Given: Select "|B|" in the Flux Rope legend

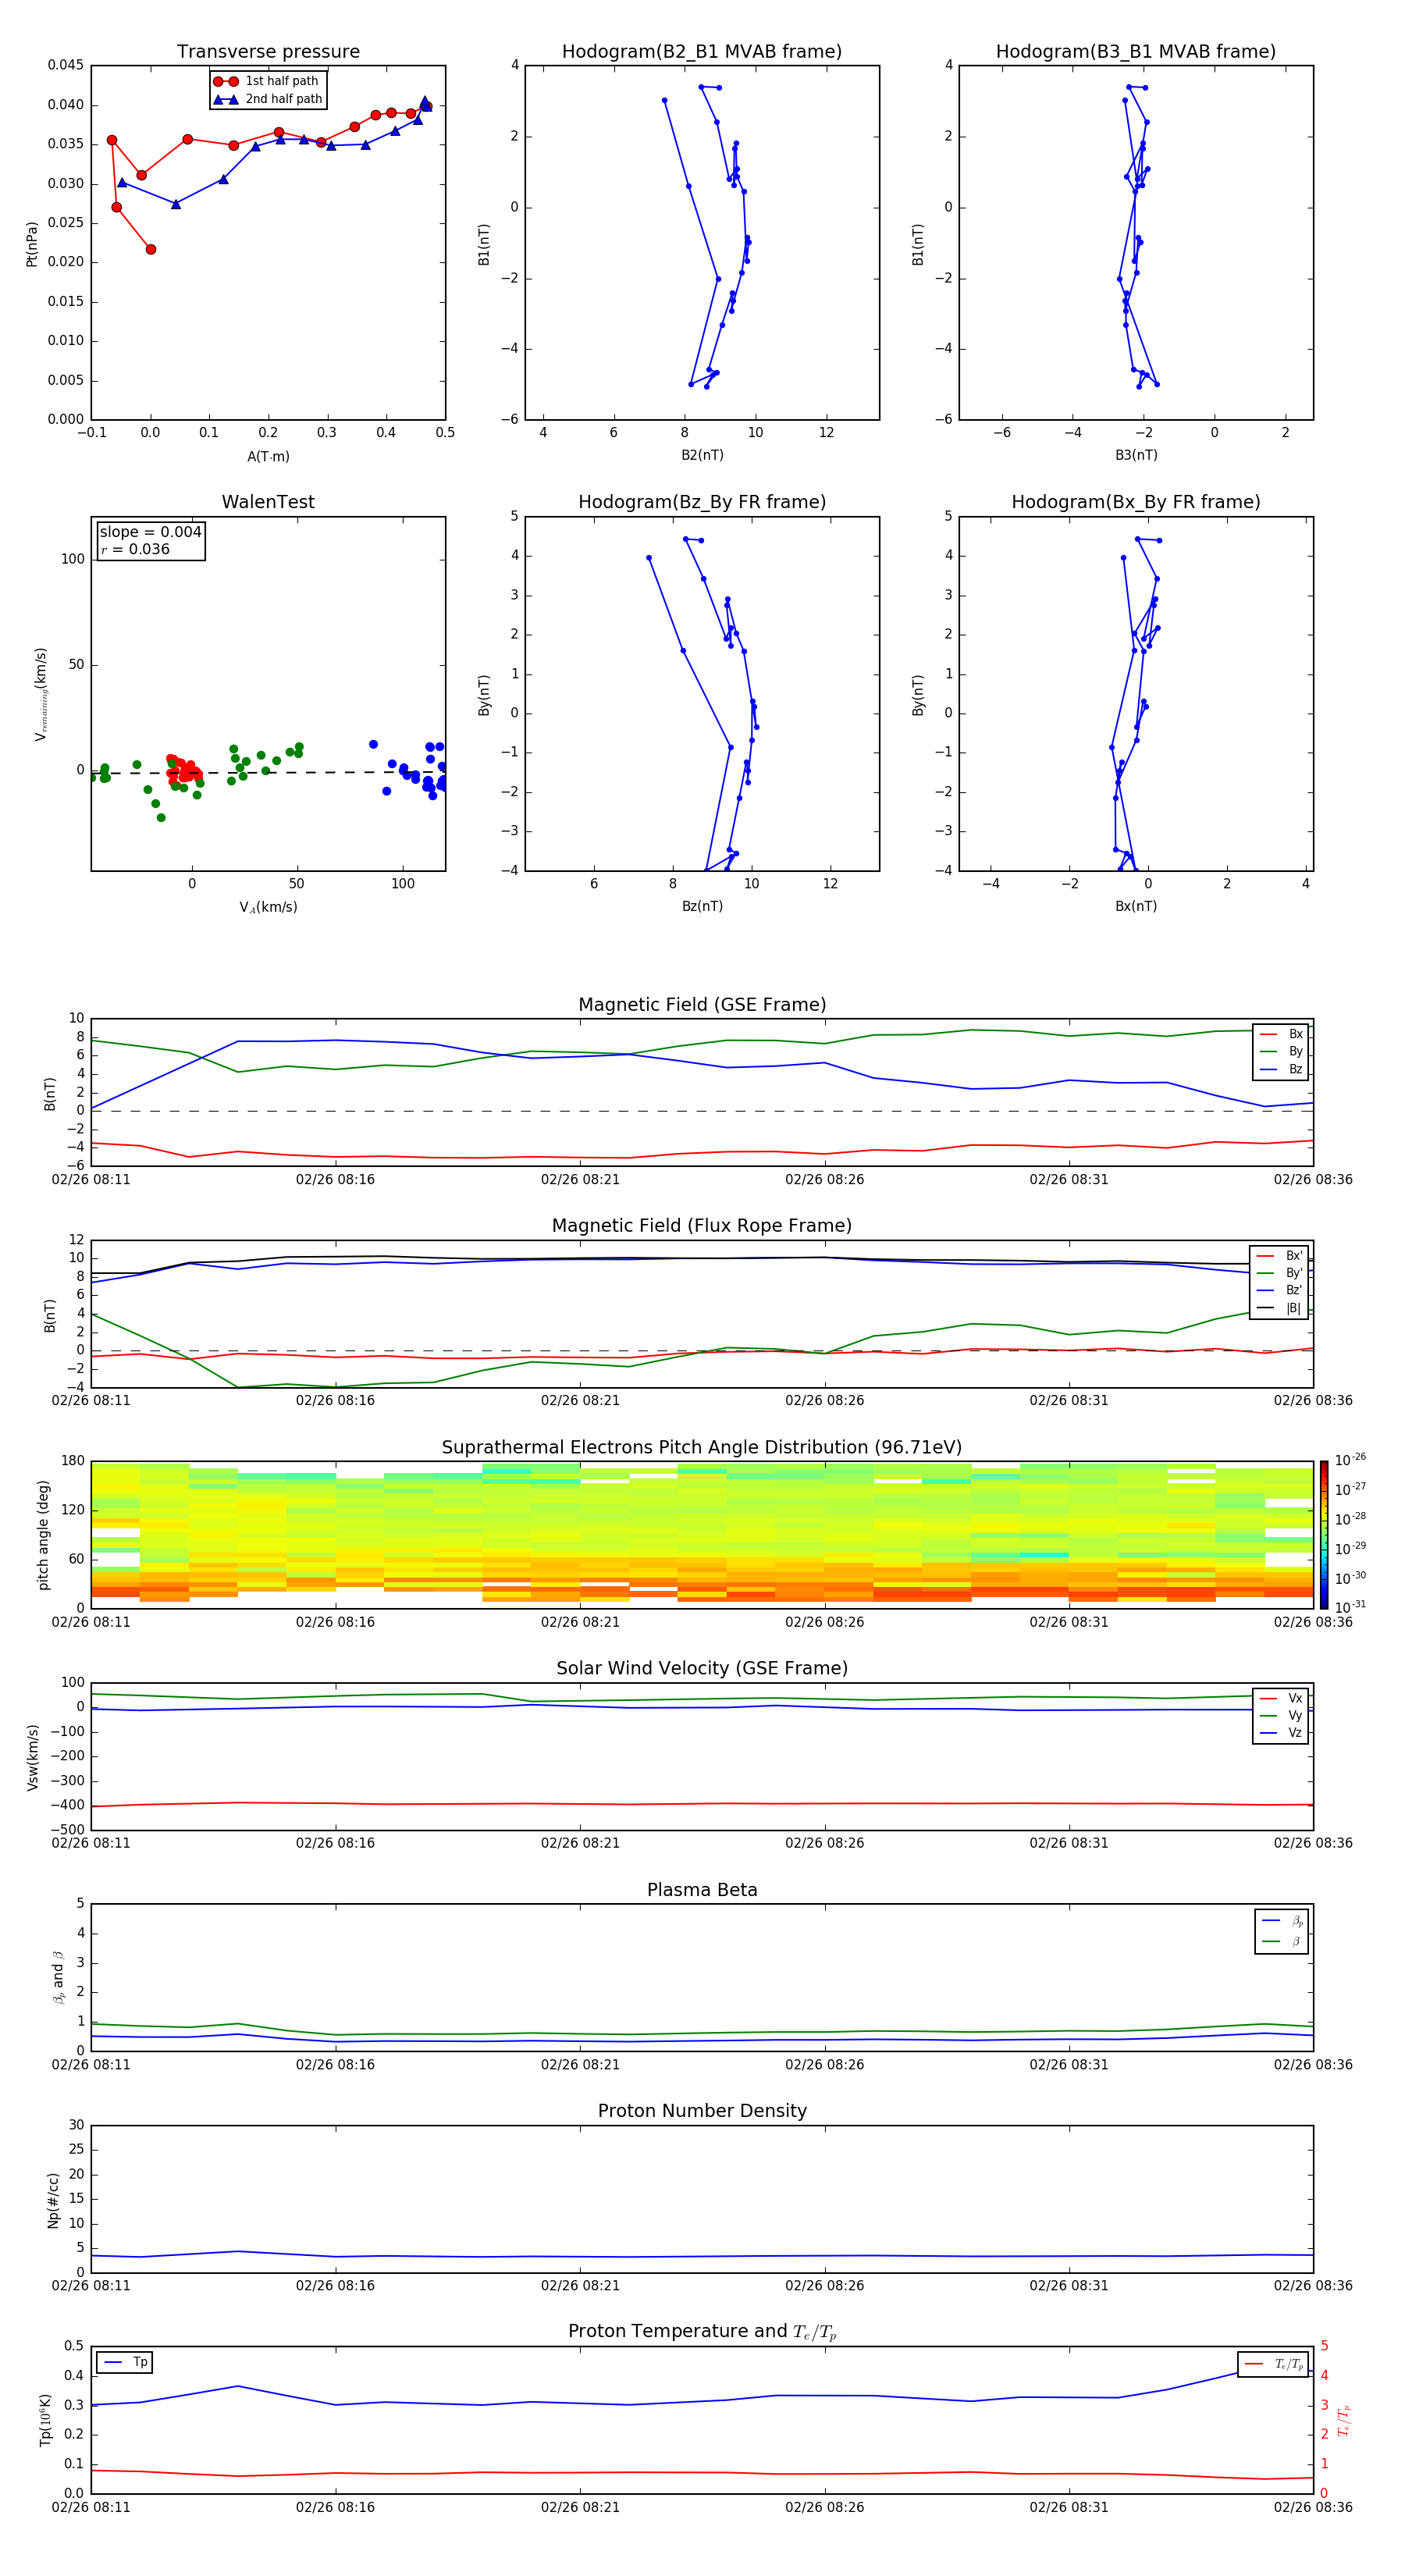Looking at the screenshot, I should point(1279,1309).
